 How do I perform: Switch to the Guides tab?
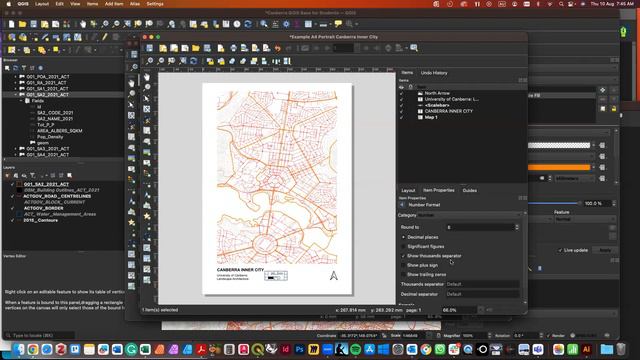tap(469, 190)
